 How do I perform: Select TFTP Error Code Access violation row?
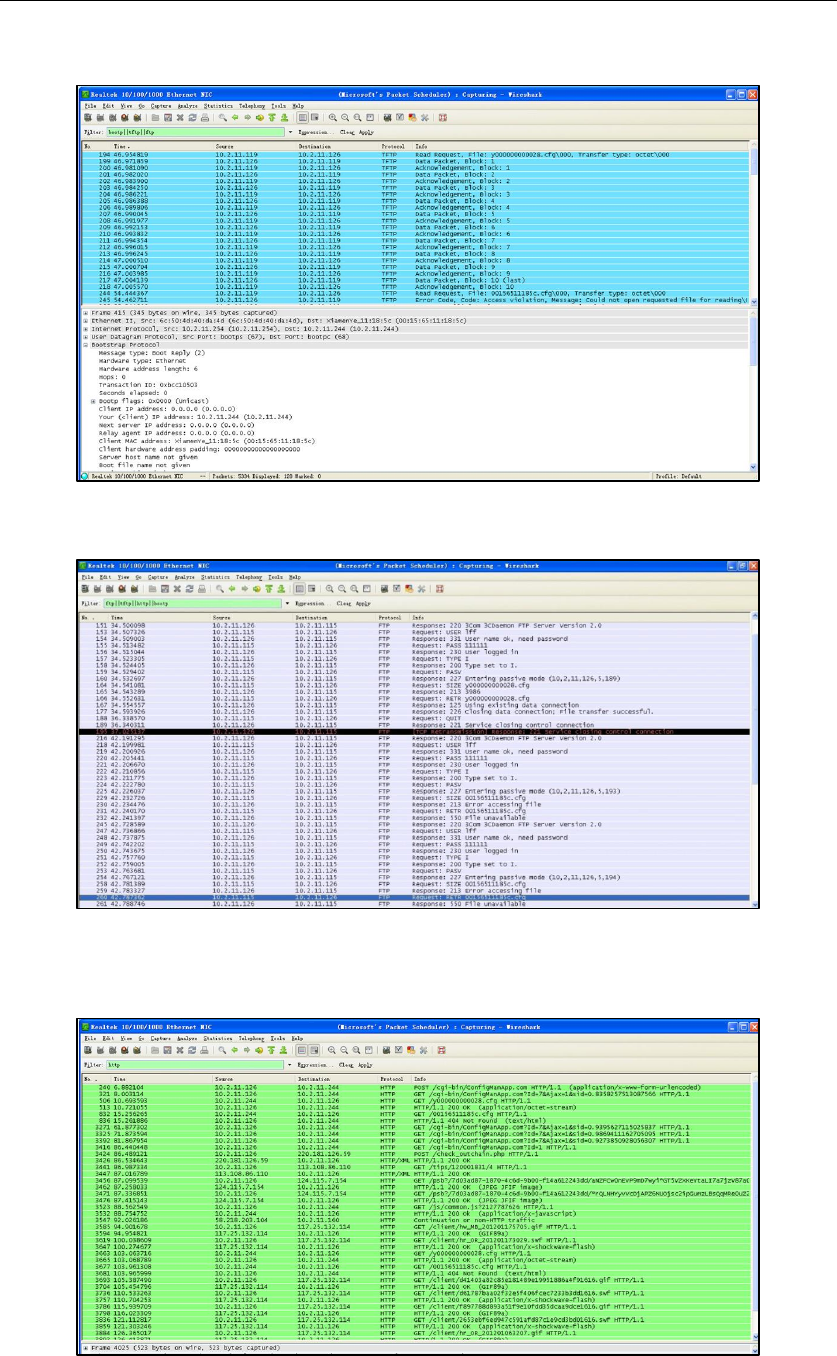pyautogui.click(x=415, y=299)
